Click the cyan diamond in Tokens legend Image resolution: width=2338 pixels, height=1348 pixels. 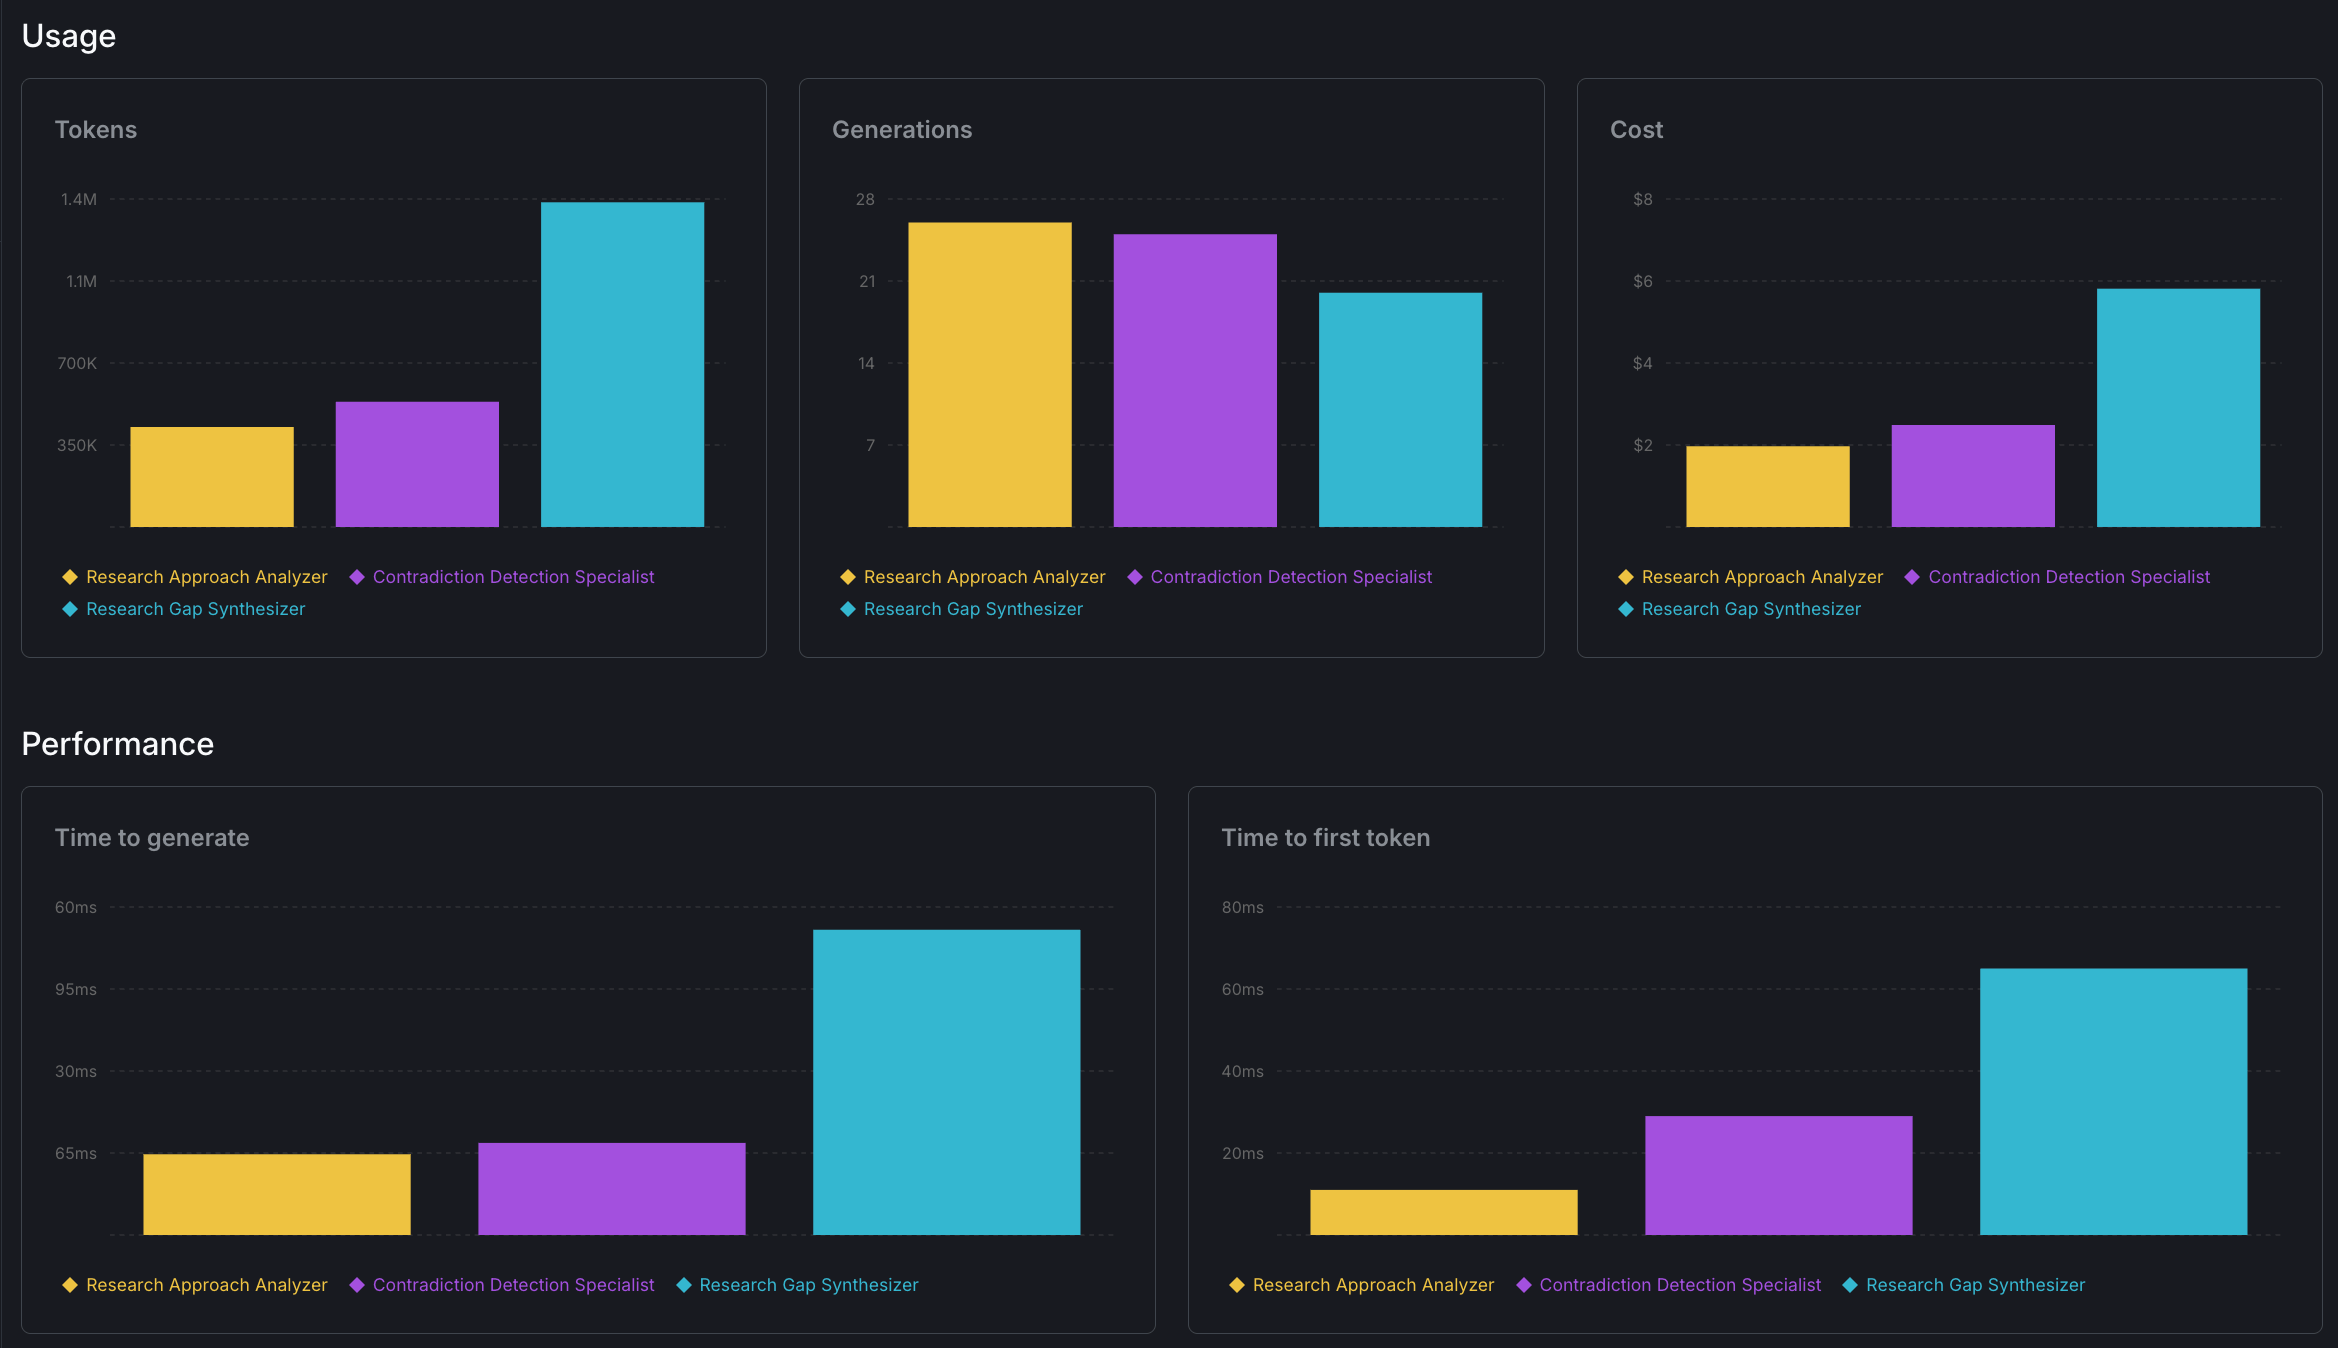70,609
